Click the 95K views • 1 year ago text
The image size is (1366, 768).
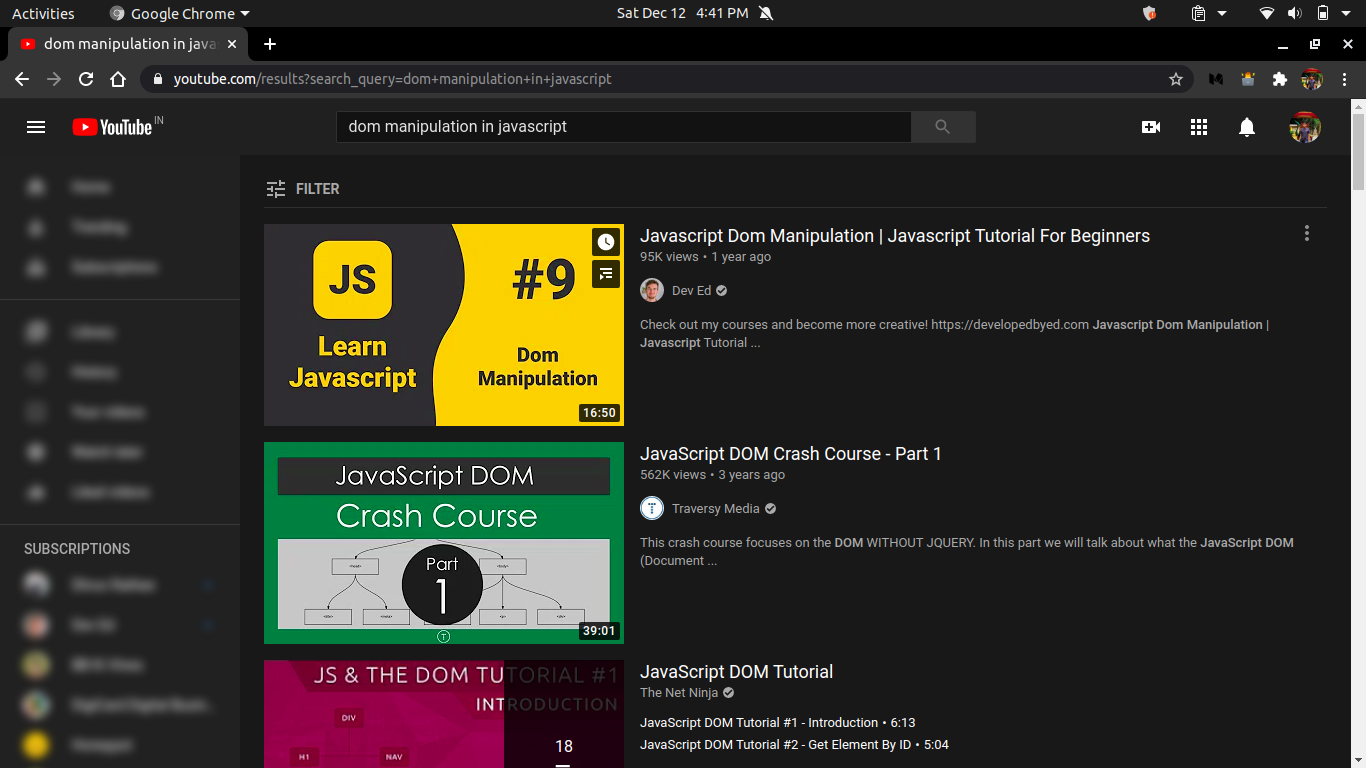705,257
